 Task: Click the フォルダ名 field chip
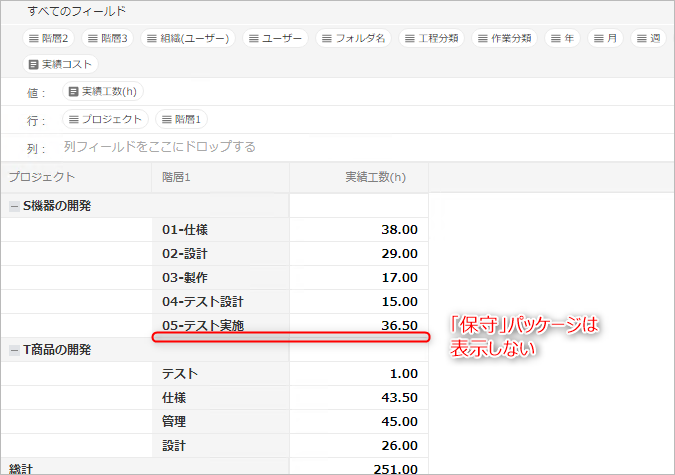coord(353,39)
